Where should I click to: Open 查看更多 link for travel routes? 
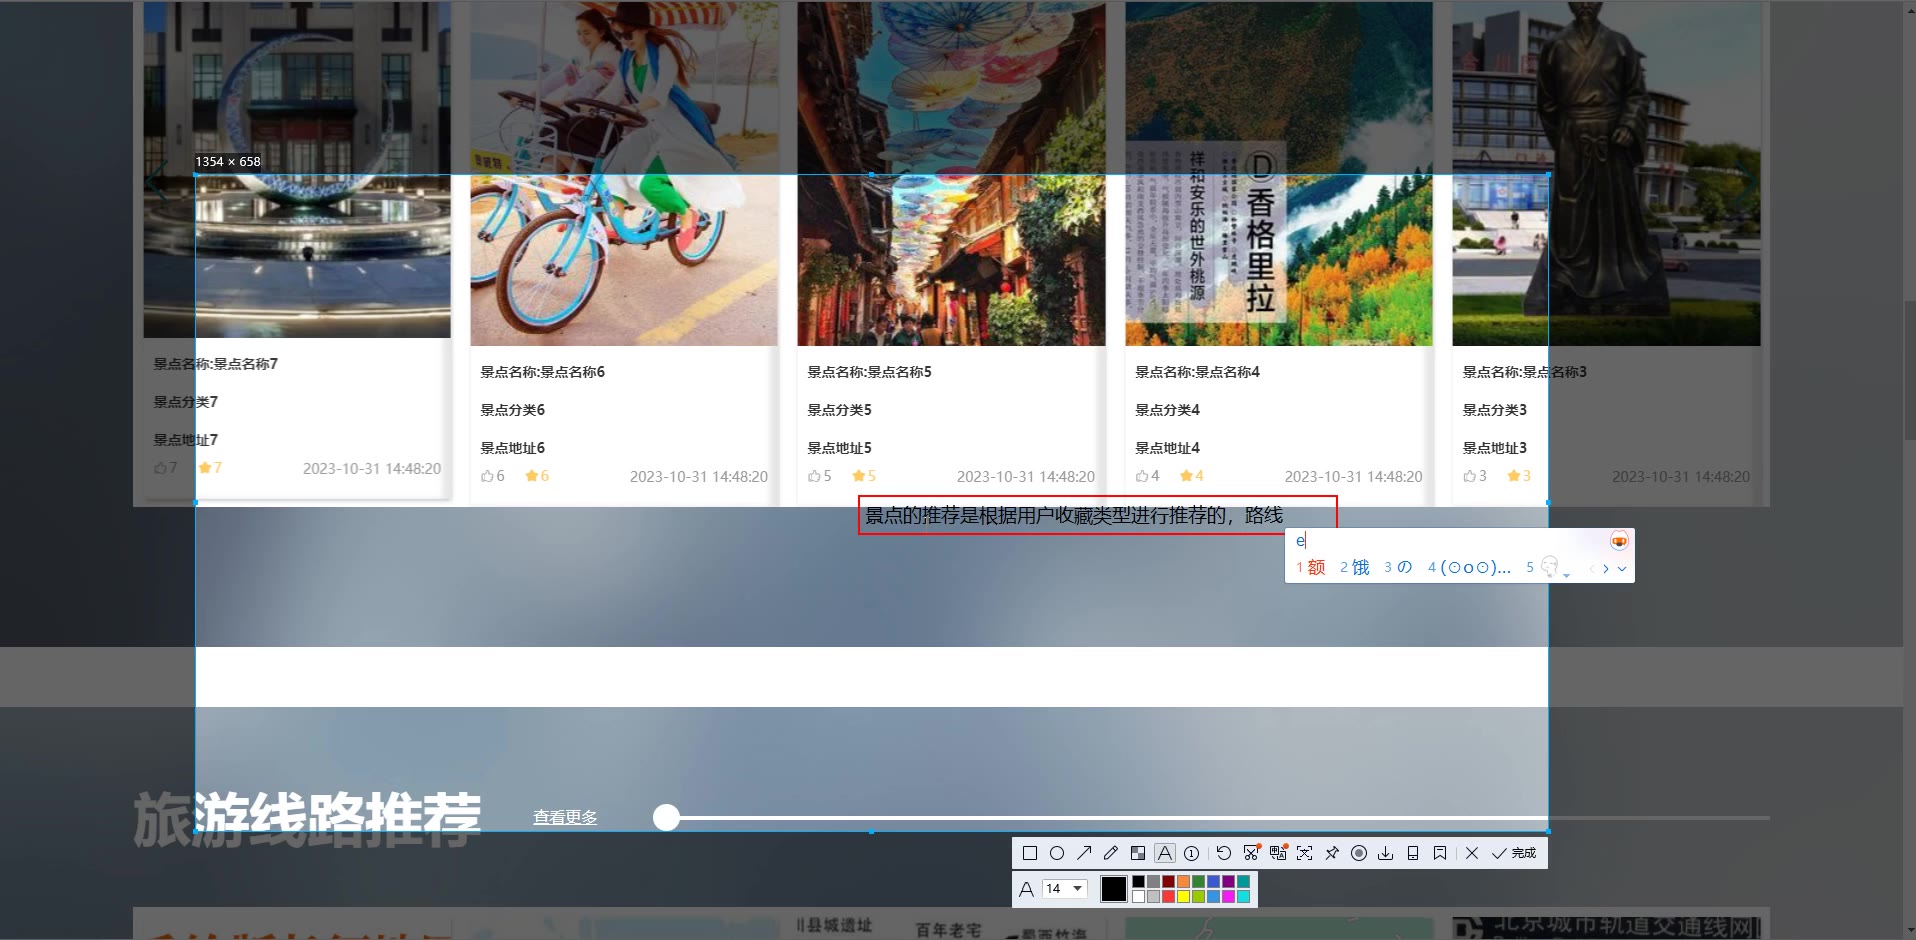(565, 817)
